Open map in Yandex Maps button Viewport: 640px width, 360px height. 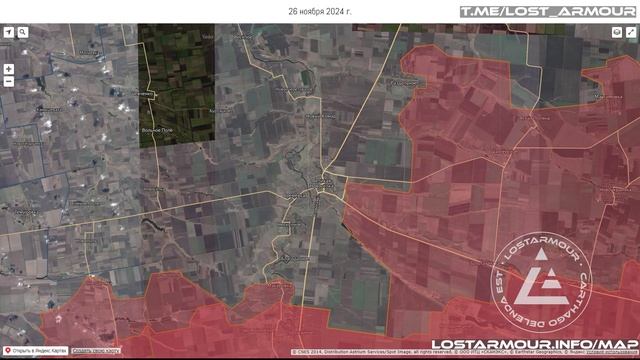[x=36, y=351]
